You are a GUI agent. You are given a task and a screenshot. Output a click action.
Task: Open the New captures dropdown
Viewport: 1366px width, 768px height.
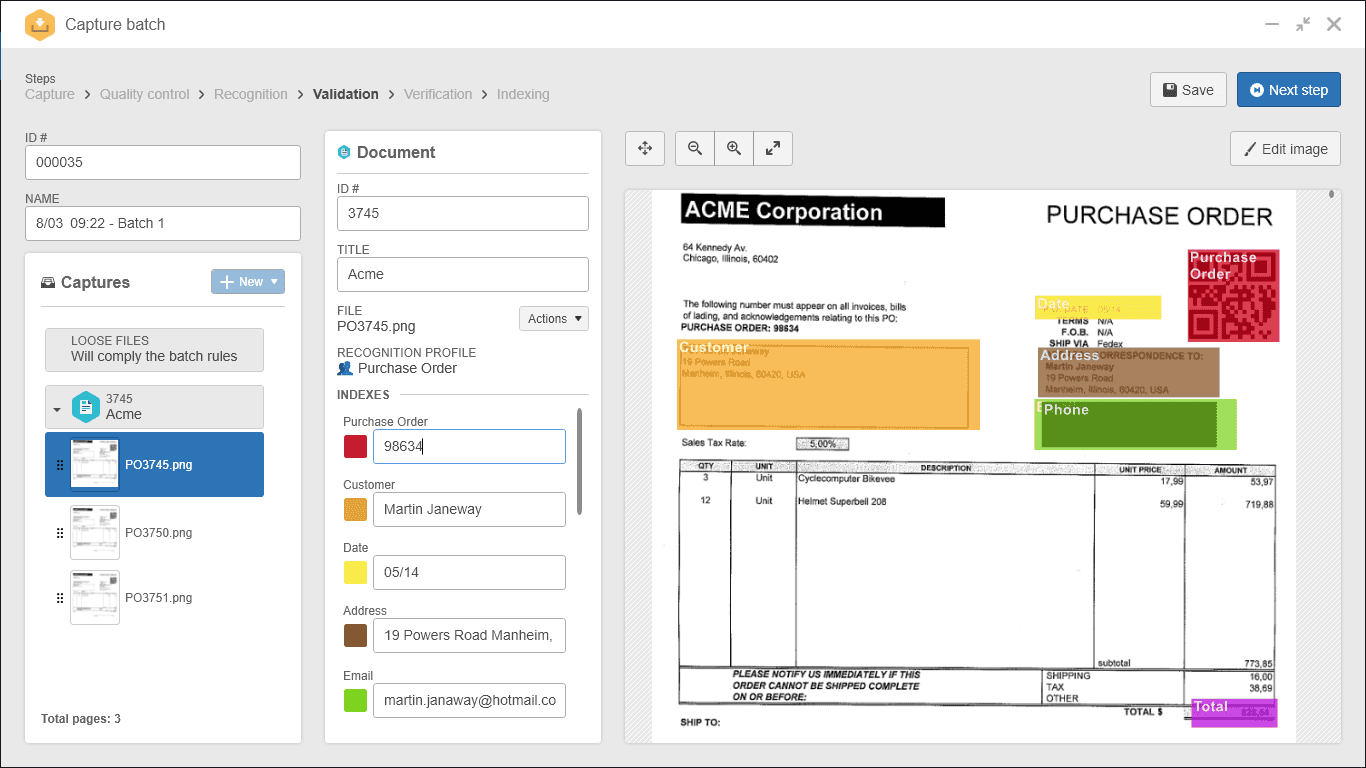(x=248, y=282)
